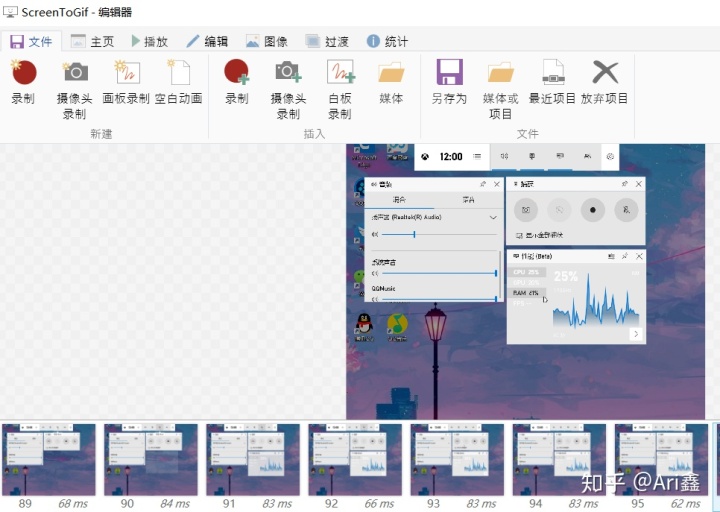Click the record last 30 seconds button
Screen dimensions: 720x512
coord(559,210)
